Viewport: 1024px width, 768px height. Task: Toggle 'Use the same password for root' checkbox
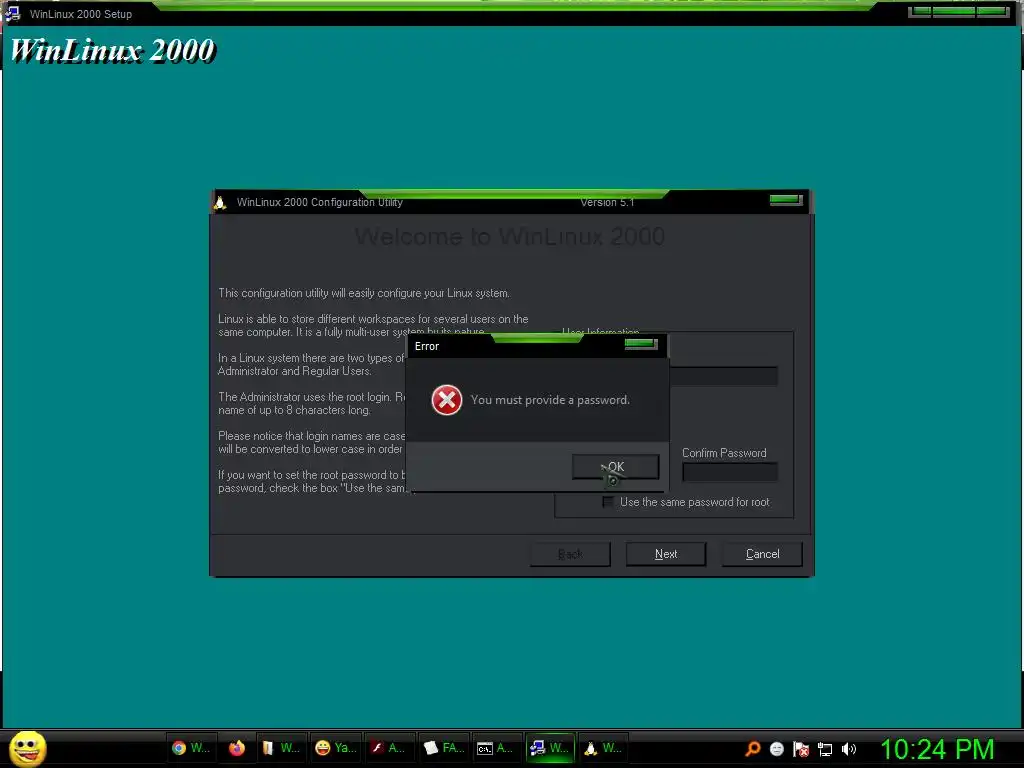point(608,502)
